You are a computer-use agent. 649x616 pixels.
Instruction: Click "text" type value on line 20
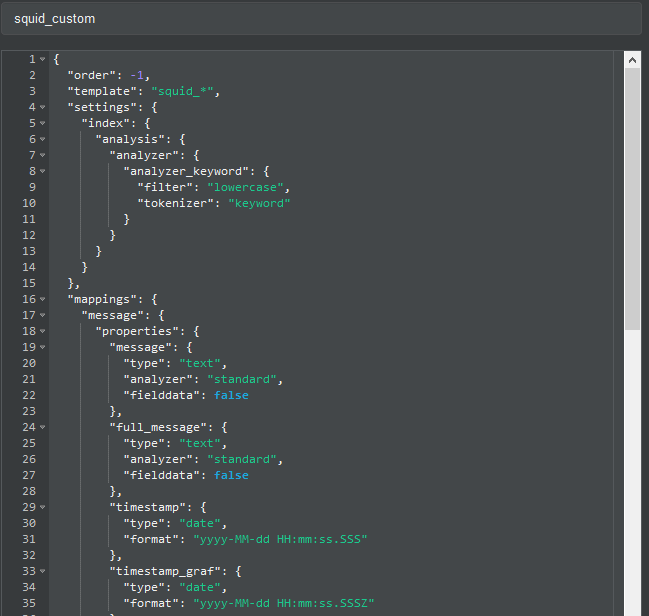[x=200, y=363]
